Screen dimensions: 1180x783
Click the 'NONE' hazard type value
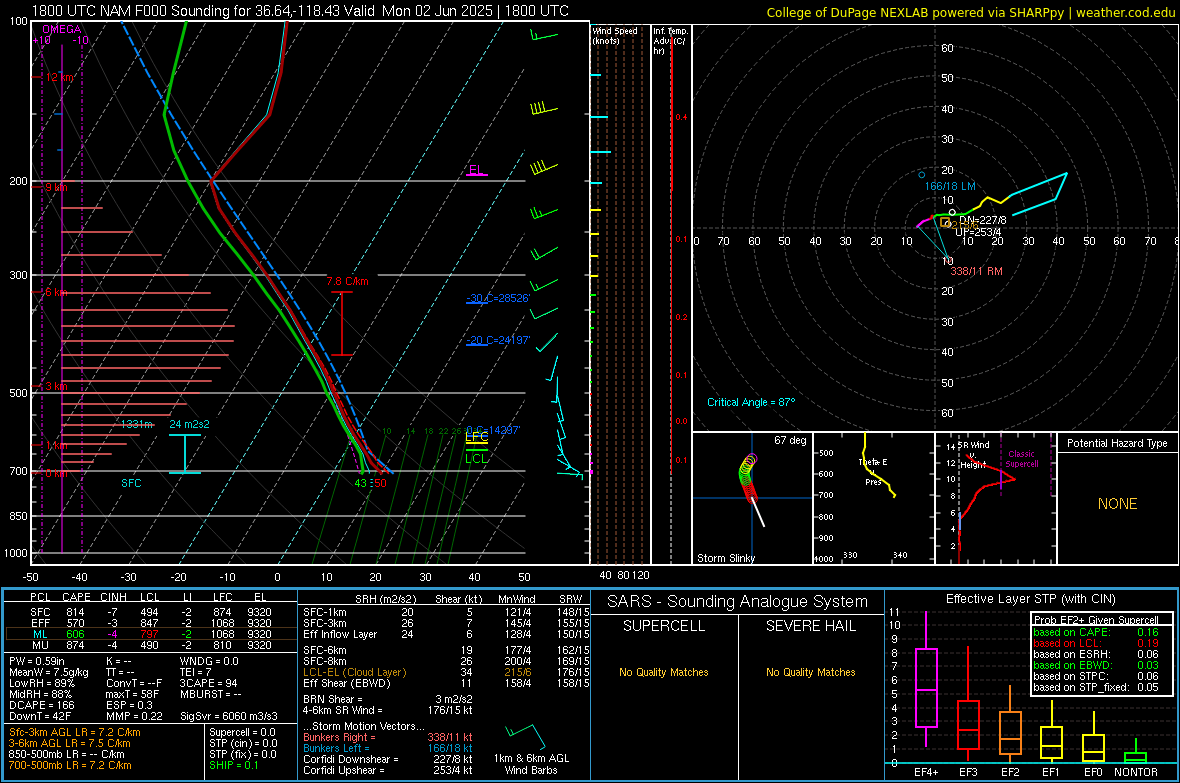point(1118,504)
